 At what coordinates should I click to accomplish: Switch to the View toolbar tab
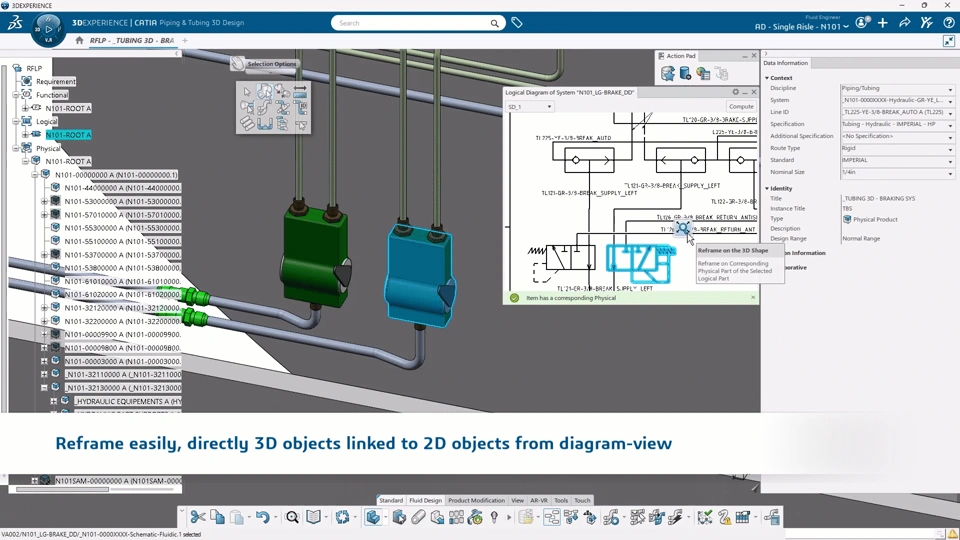pyautogui.click(x=517, y=500)
